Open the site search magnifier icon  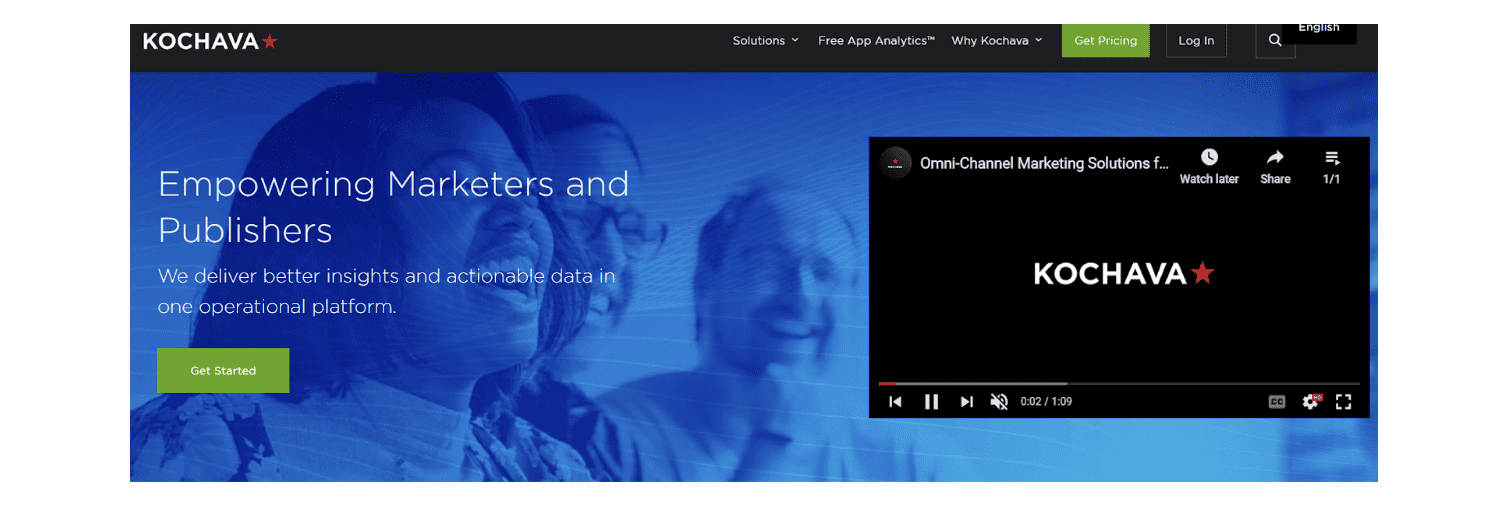pyautogui.click(x=1275, y=41)
